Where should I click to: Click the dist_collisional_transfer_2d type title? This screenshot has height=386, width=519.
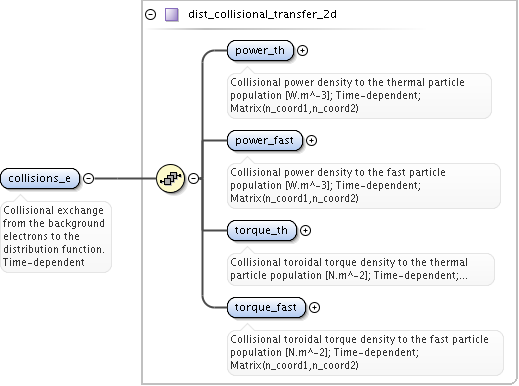[262, 14]
